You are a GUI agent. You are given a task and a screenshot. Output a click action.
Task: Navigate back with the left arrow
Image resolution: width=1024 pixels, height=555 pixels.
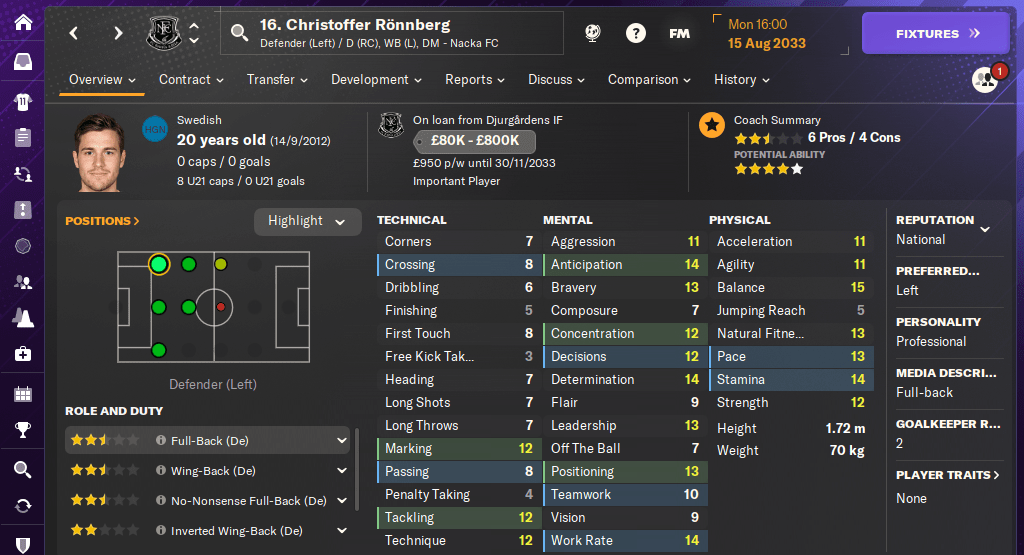[x=74, y=33]
